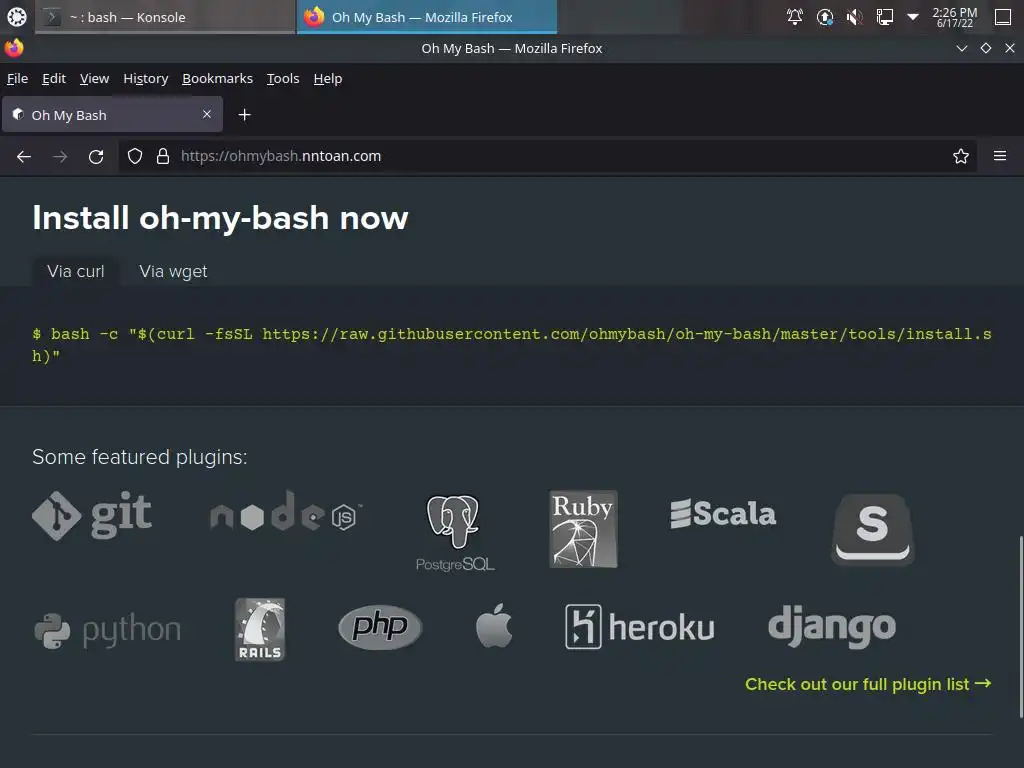Select the Oh My Bash browser tab
Viewport: 1024px width, 768px height.
[x=112, y=114]
